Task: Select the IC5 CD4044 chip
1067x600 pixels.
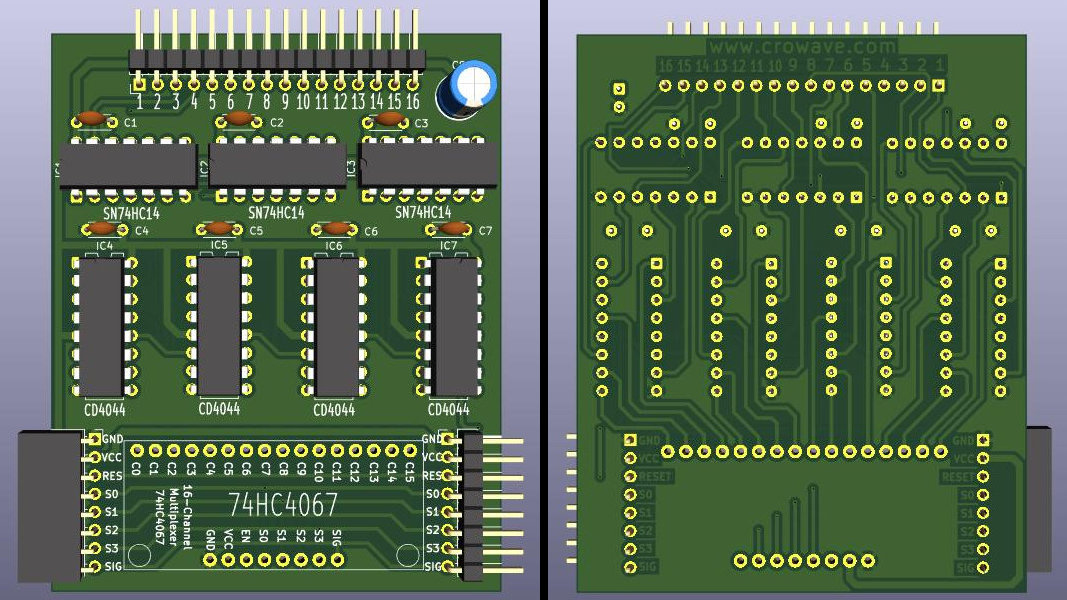Action: 219,327
